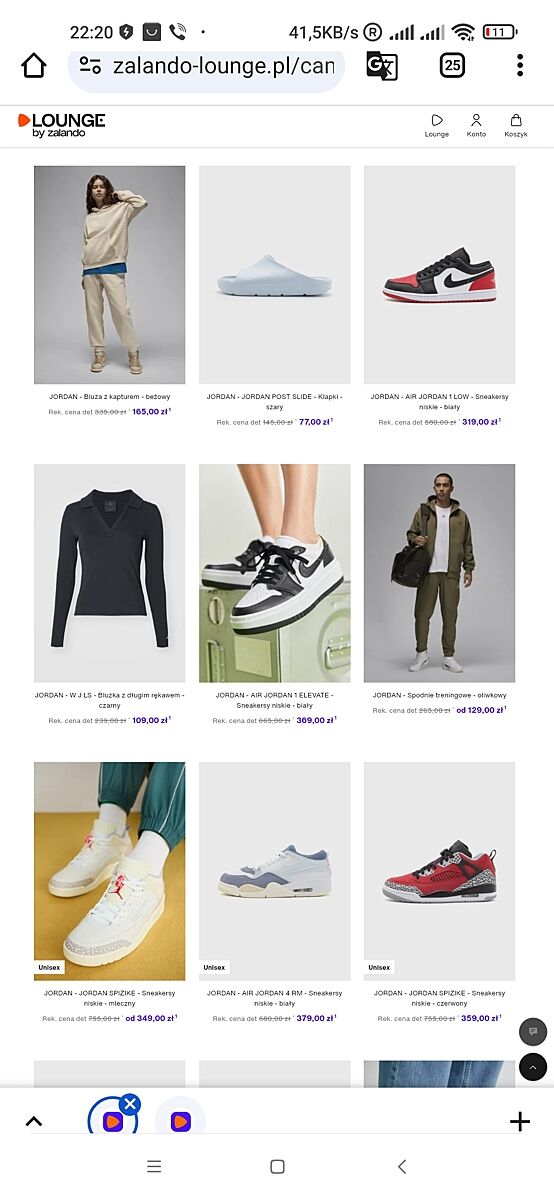Open JORDAN POST SLIDE Klapki link
The image size is (554, 1200).
(x=274, y=402)
